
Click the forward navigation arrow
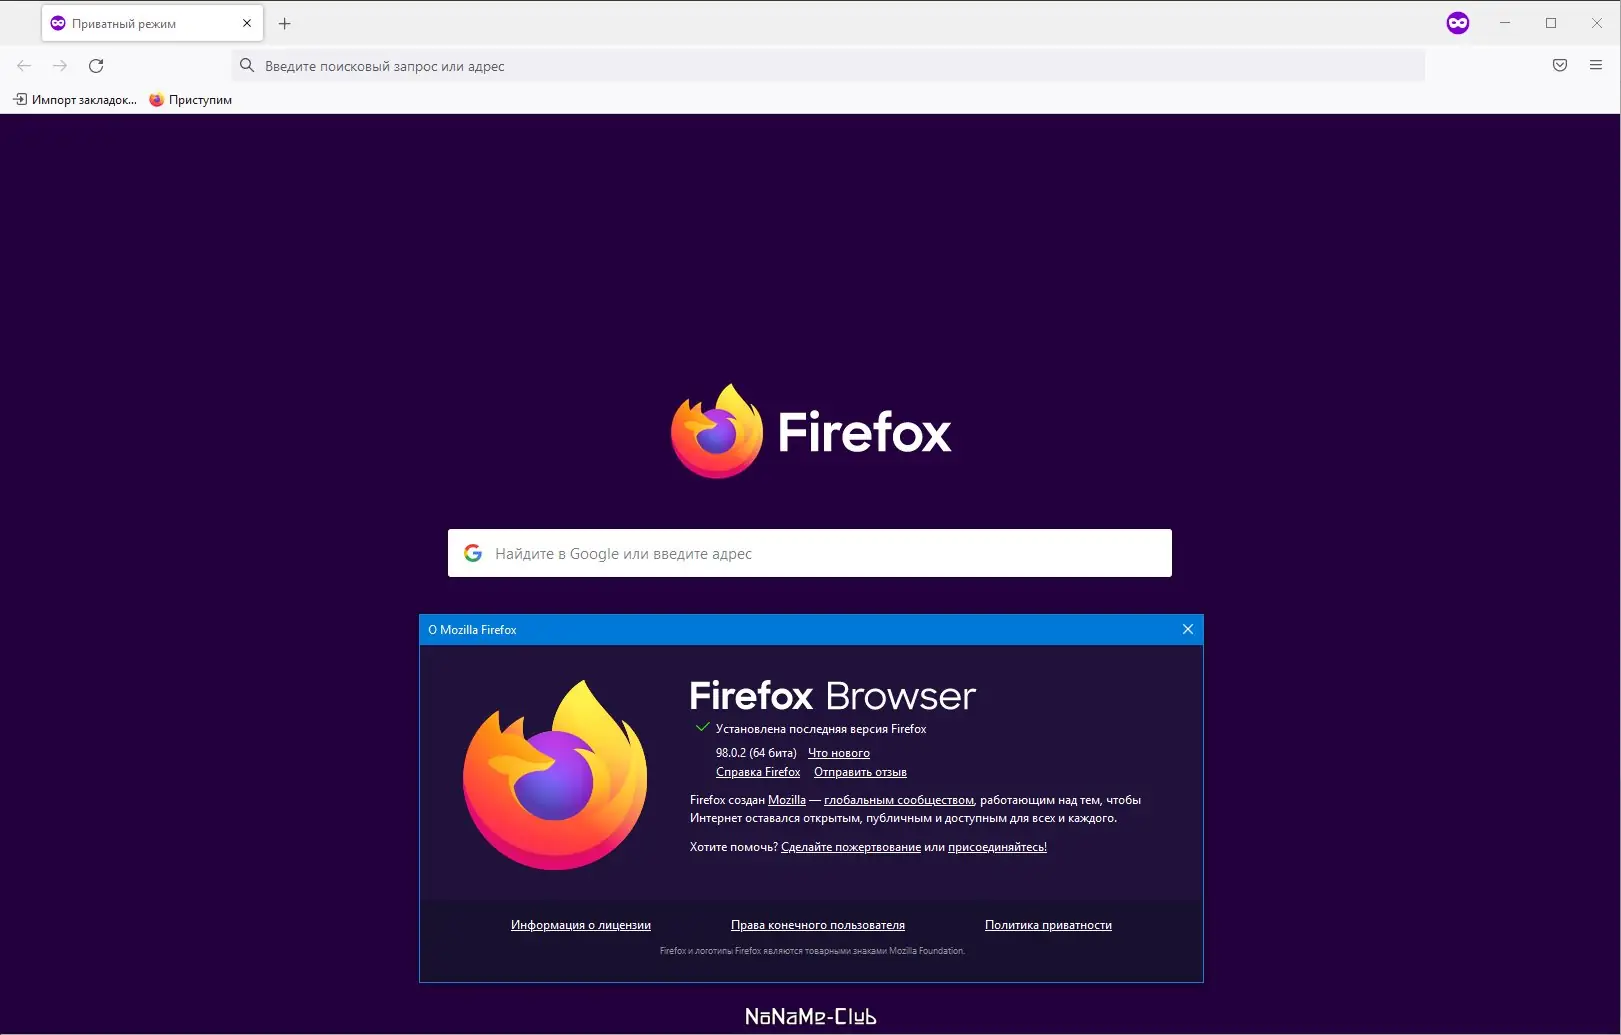click(x=60, y=66)
